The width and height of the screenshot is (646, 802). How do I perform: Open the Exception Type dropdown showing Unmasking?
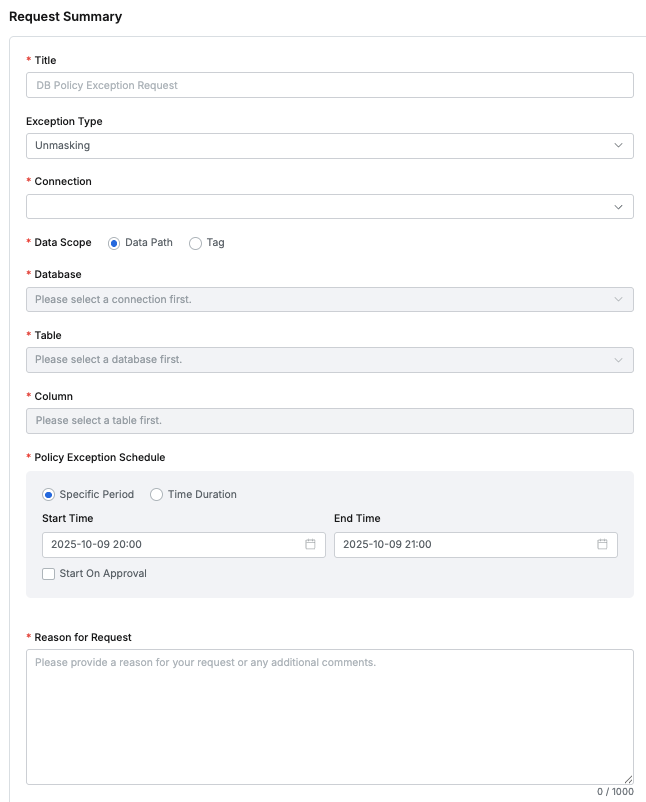click(320, 146)
